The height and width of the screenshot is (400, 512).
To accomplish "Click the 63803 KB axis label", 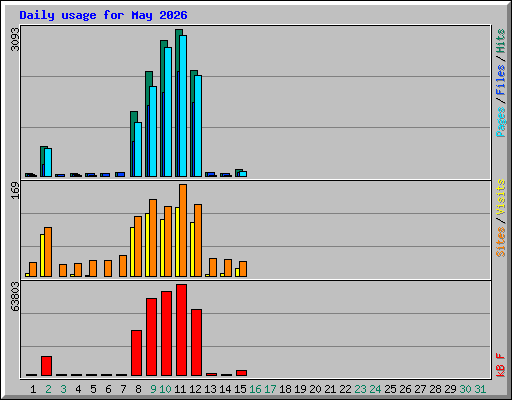I will 15,296.
